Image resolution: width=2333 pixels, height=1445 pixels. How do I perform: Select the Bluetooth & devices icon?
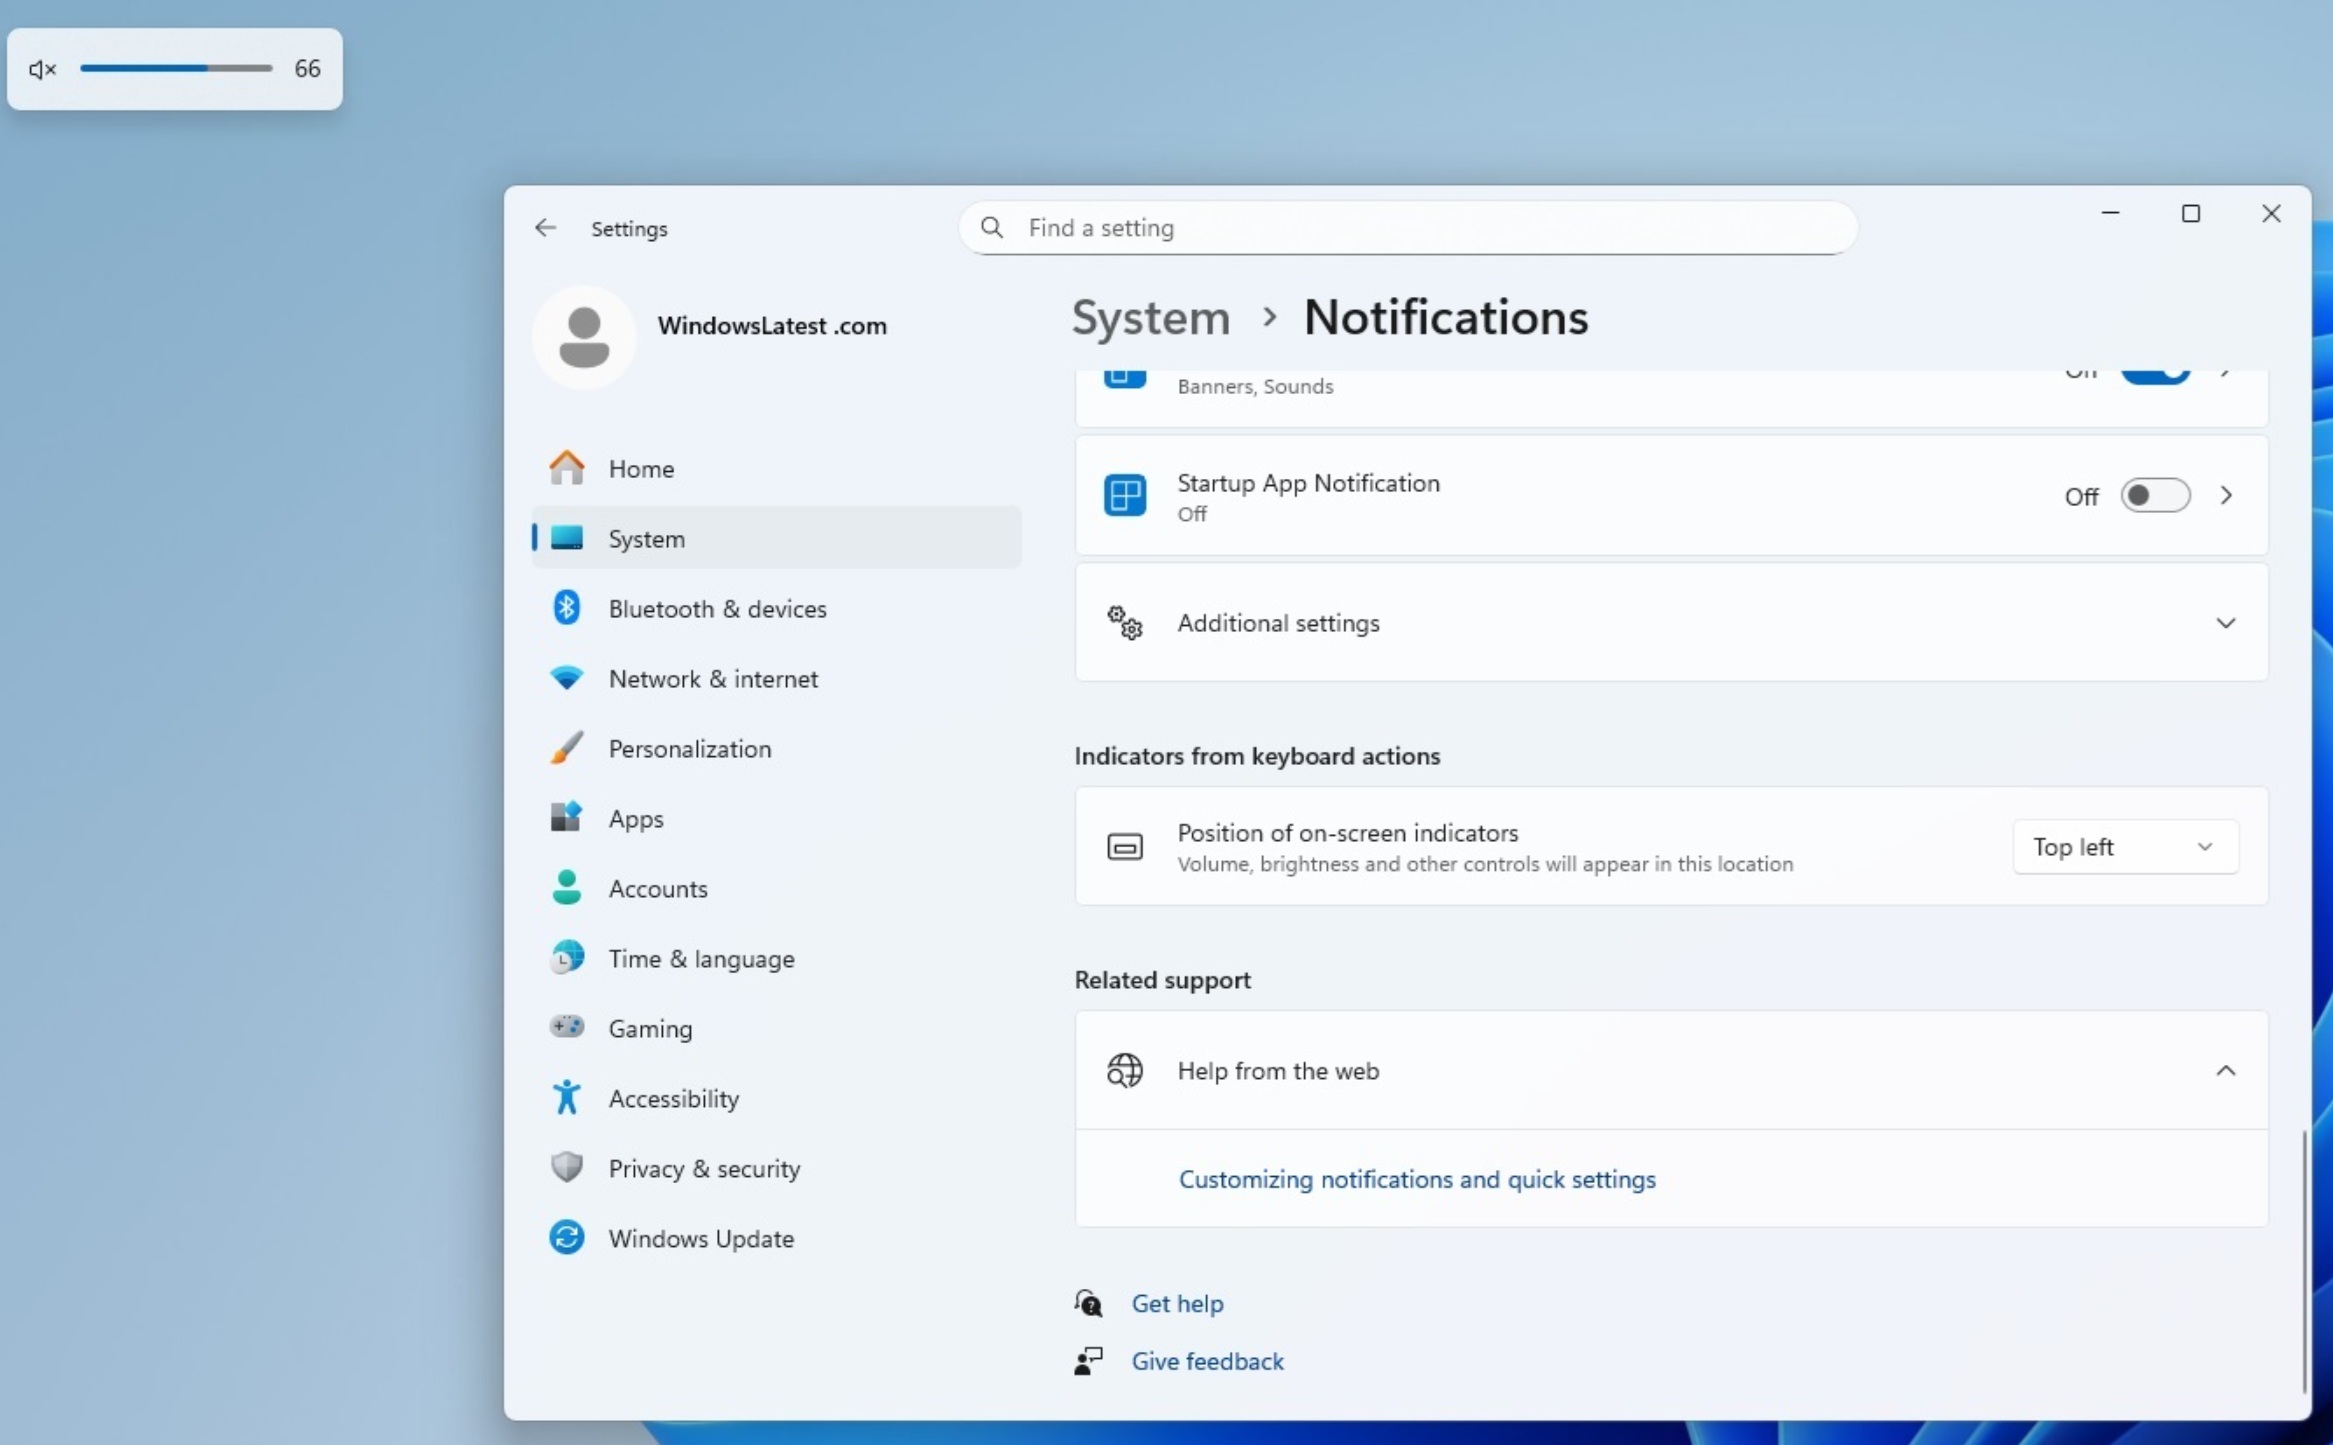(567, 607)
